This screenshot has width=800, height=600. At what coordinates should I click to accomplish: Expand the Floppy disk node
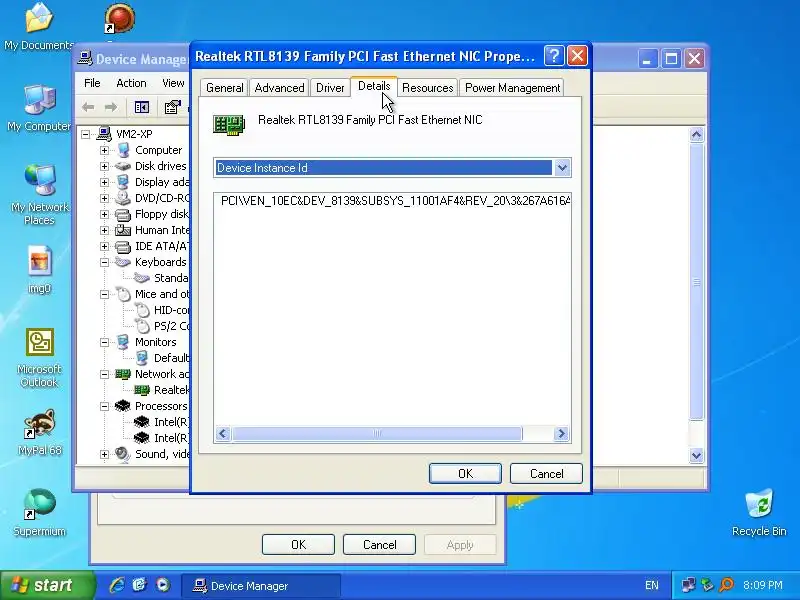click(105, 214)
